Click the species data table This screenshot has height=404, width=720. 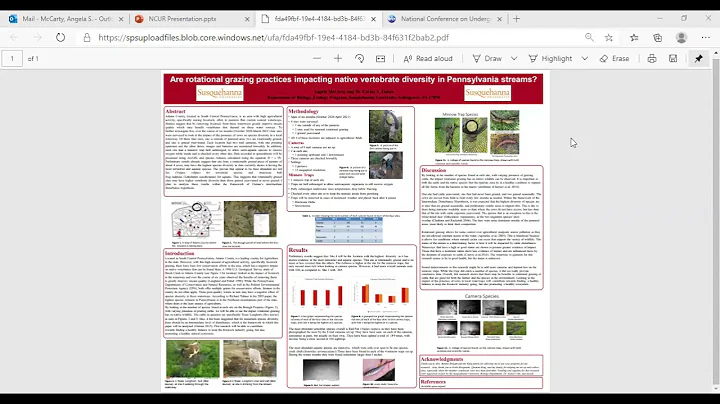point(349,230)
